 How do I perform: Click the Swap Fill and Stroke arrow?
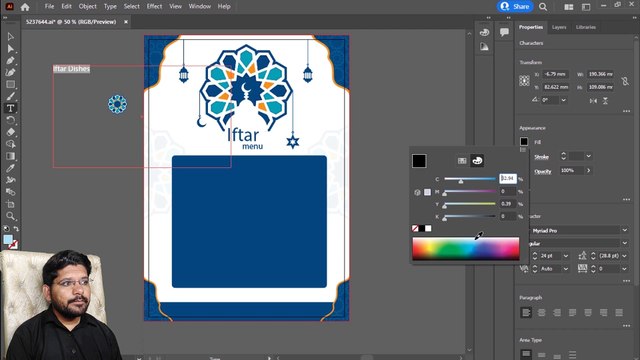[16, 229]
